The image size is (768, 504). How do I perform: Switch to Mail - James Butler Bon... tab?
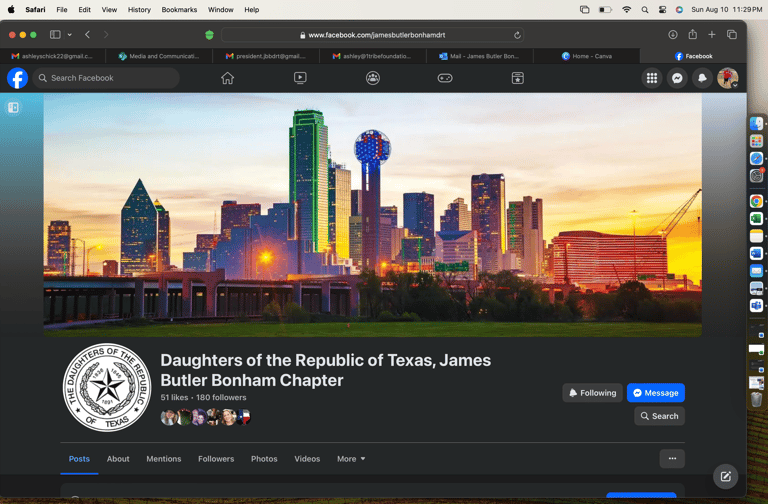480,56
